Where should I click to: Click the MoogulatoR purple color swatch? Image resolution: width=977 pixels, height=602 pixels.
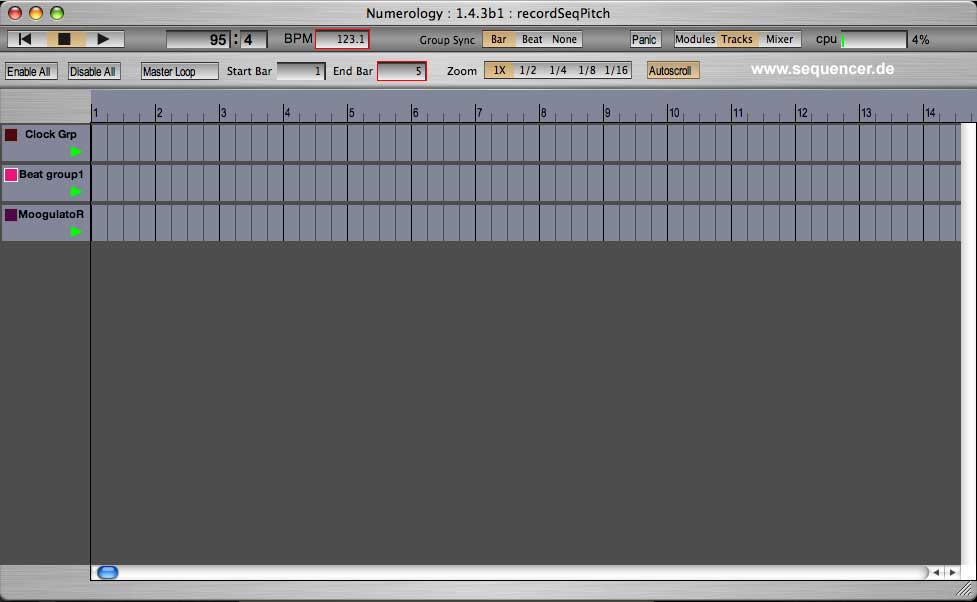coord(11,215)
